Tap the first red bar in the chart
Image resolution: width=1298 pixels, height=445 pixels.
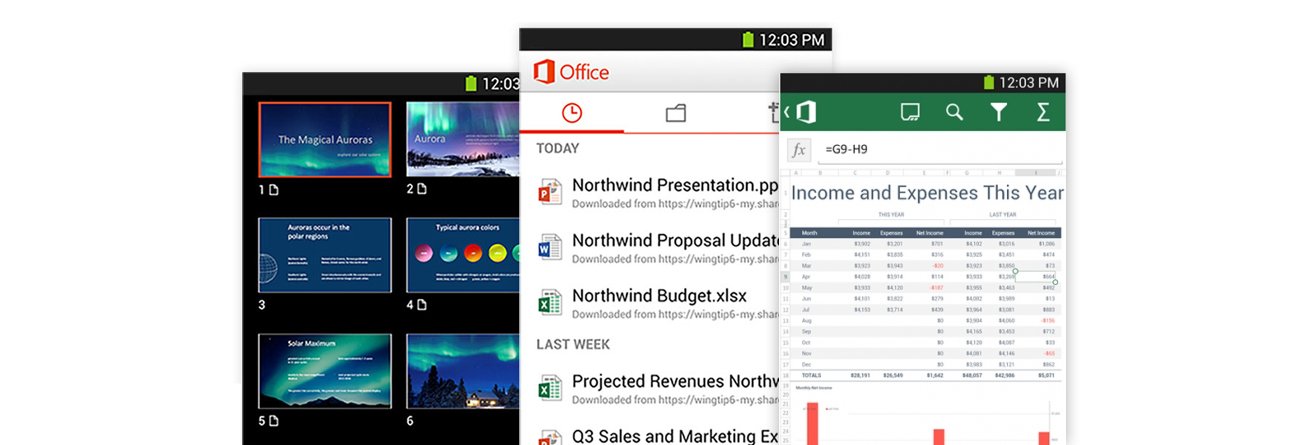point(812,424)
